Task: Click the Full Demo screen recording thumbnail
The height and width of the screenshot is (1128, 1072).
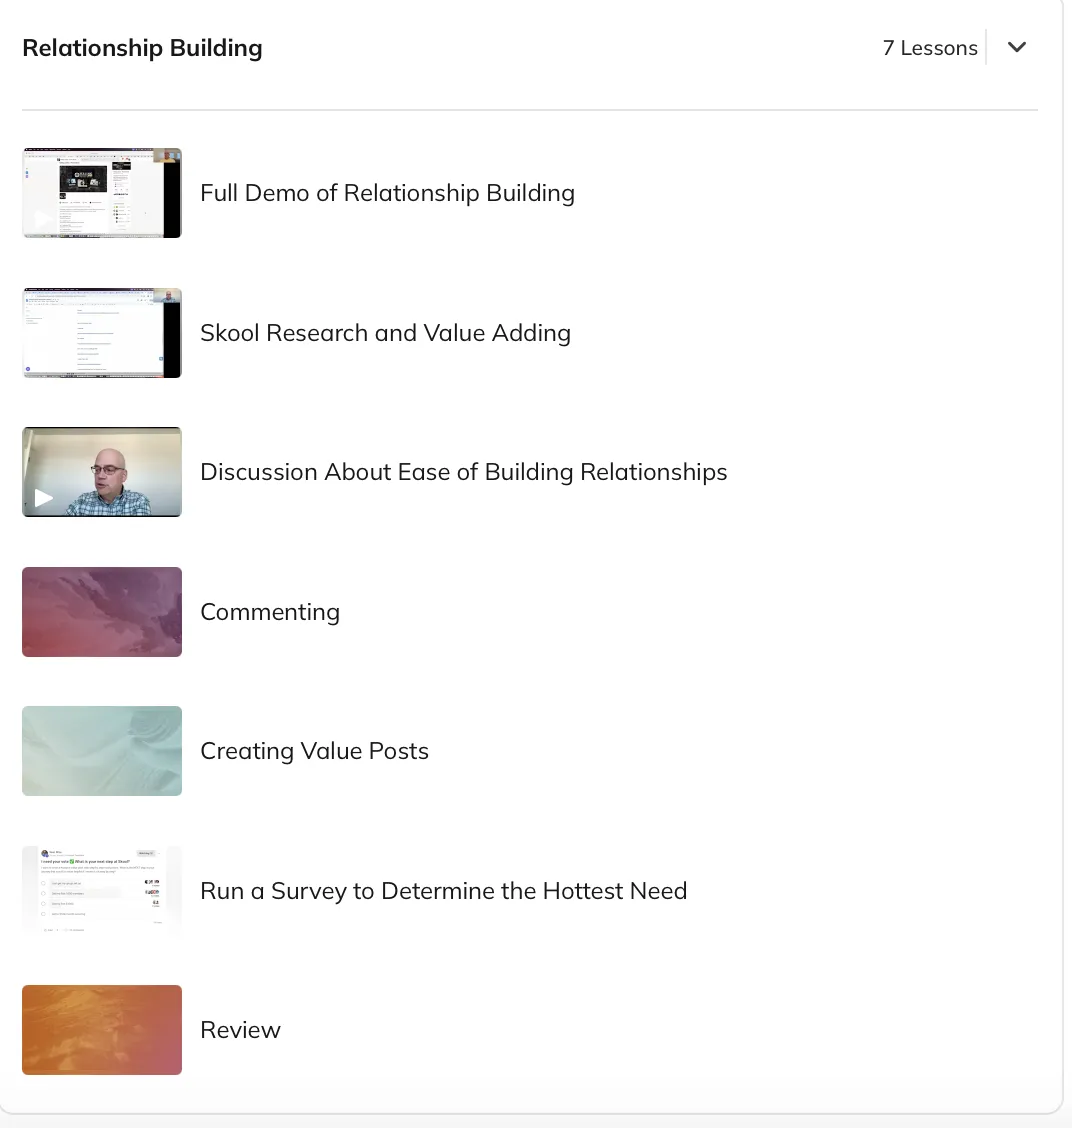Action: [x=101, y=193]
